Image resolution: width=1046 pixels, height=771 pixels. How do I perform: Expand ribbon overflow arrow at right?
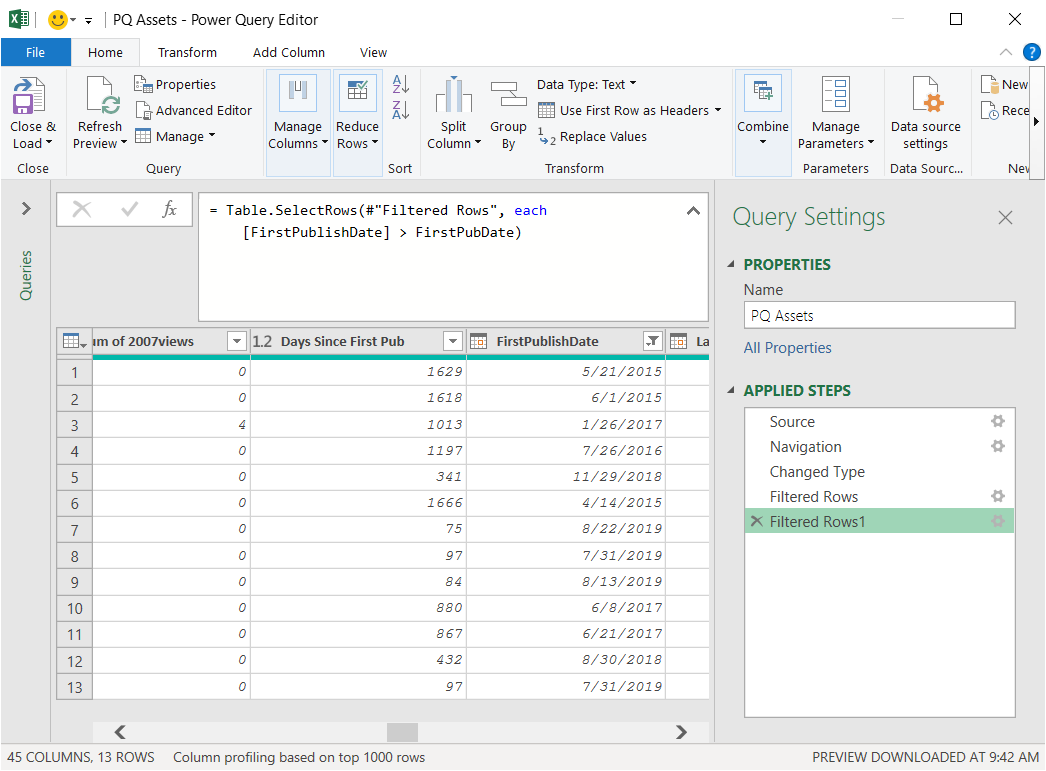[x=1036, y=121]
